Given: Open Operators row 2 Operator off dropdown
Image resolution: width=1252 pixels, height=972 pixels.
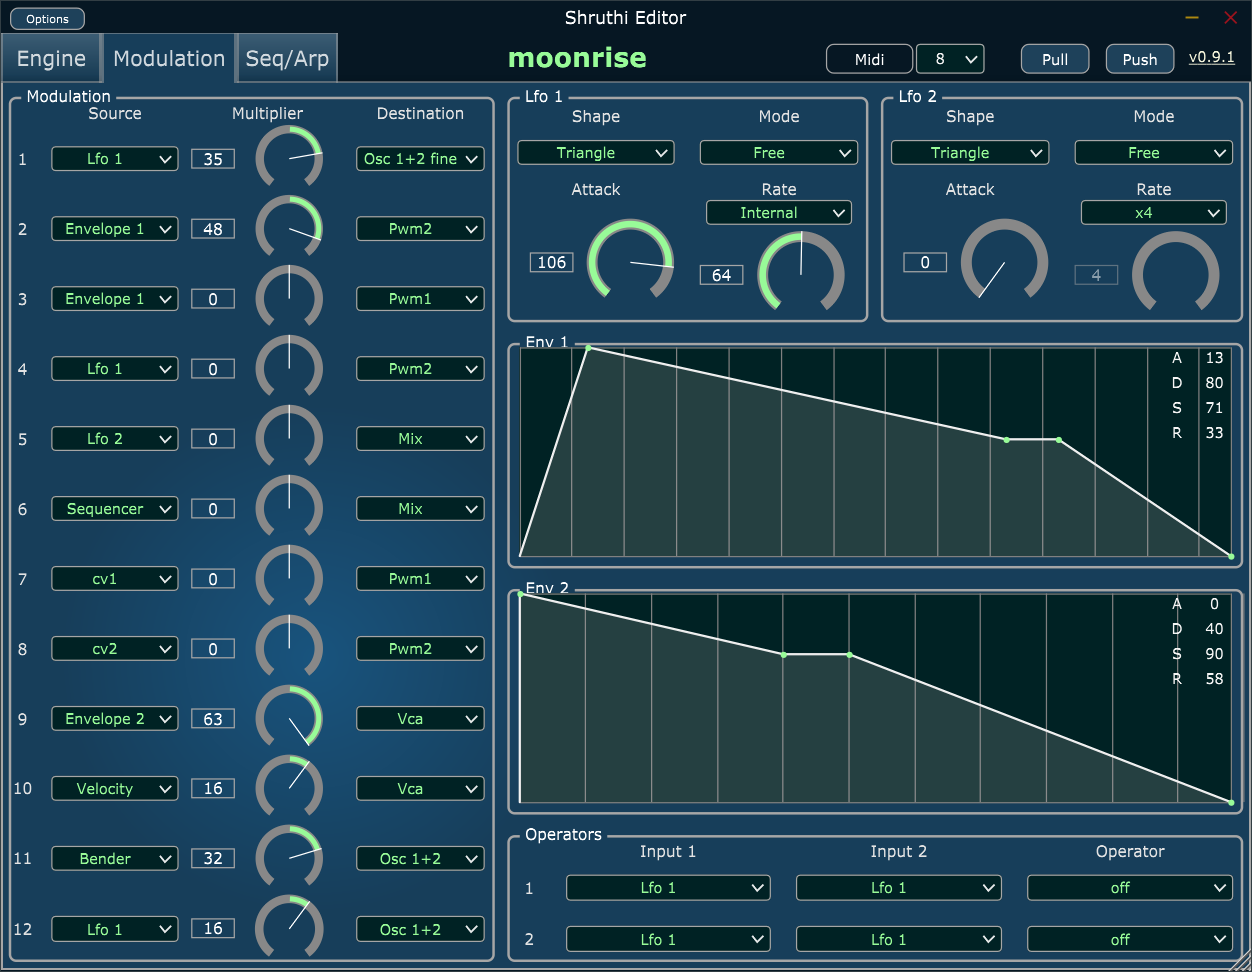Looking at the screenshot, I should 1130,940.
